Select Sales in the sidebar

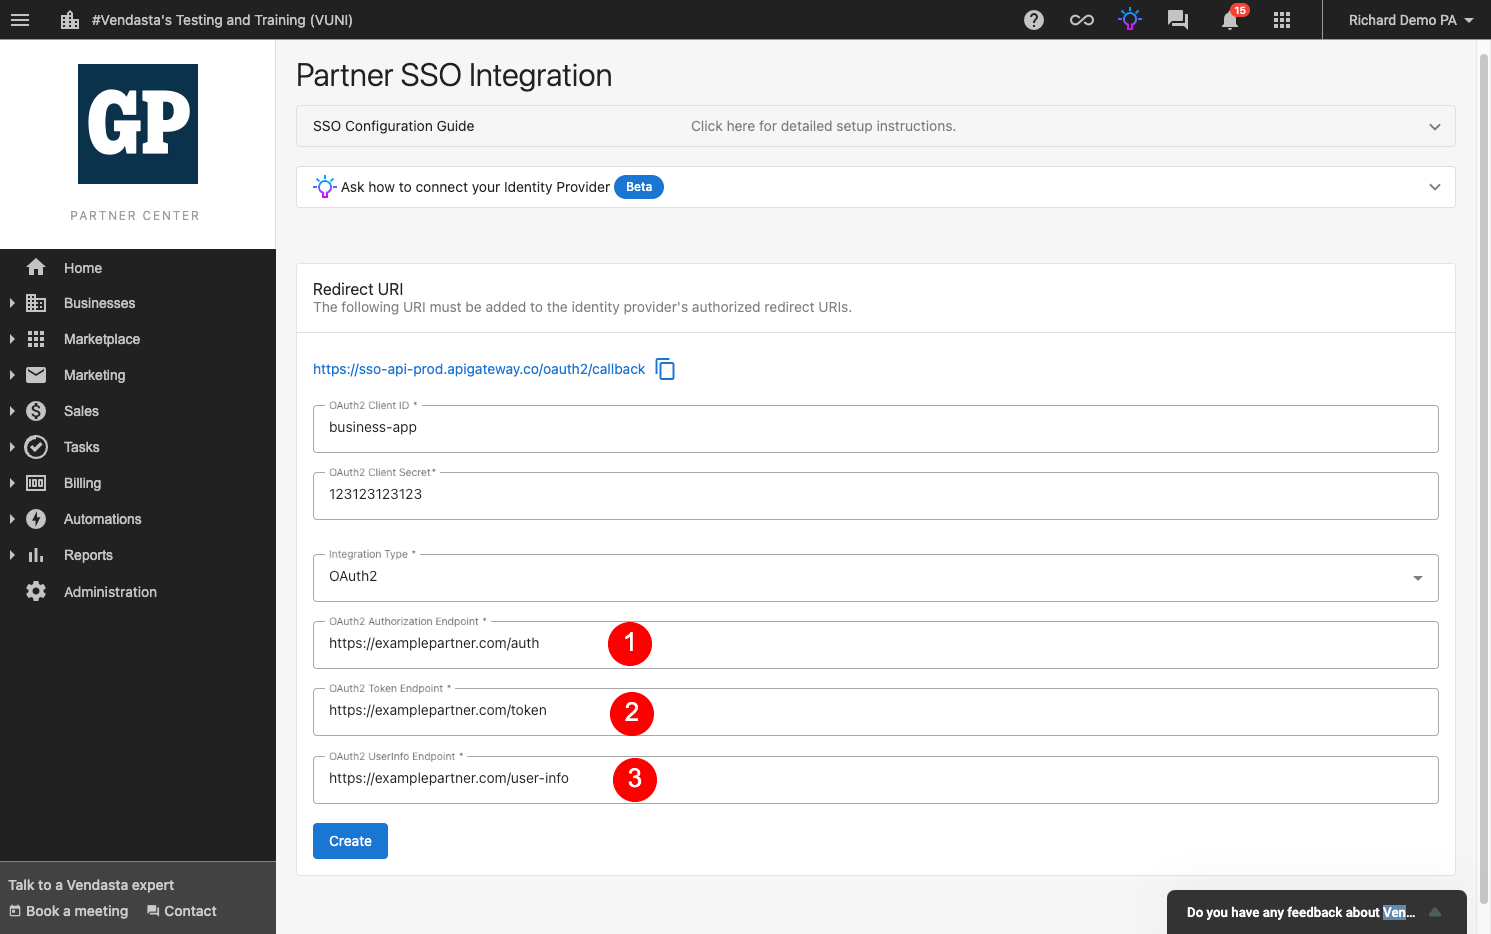click(x=81, y=411)
